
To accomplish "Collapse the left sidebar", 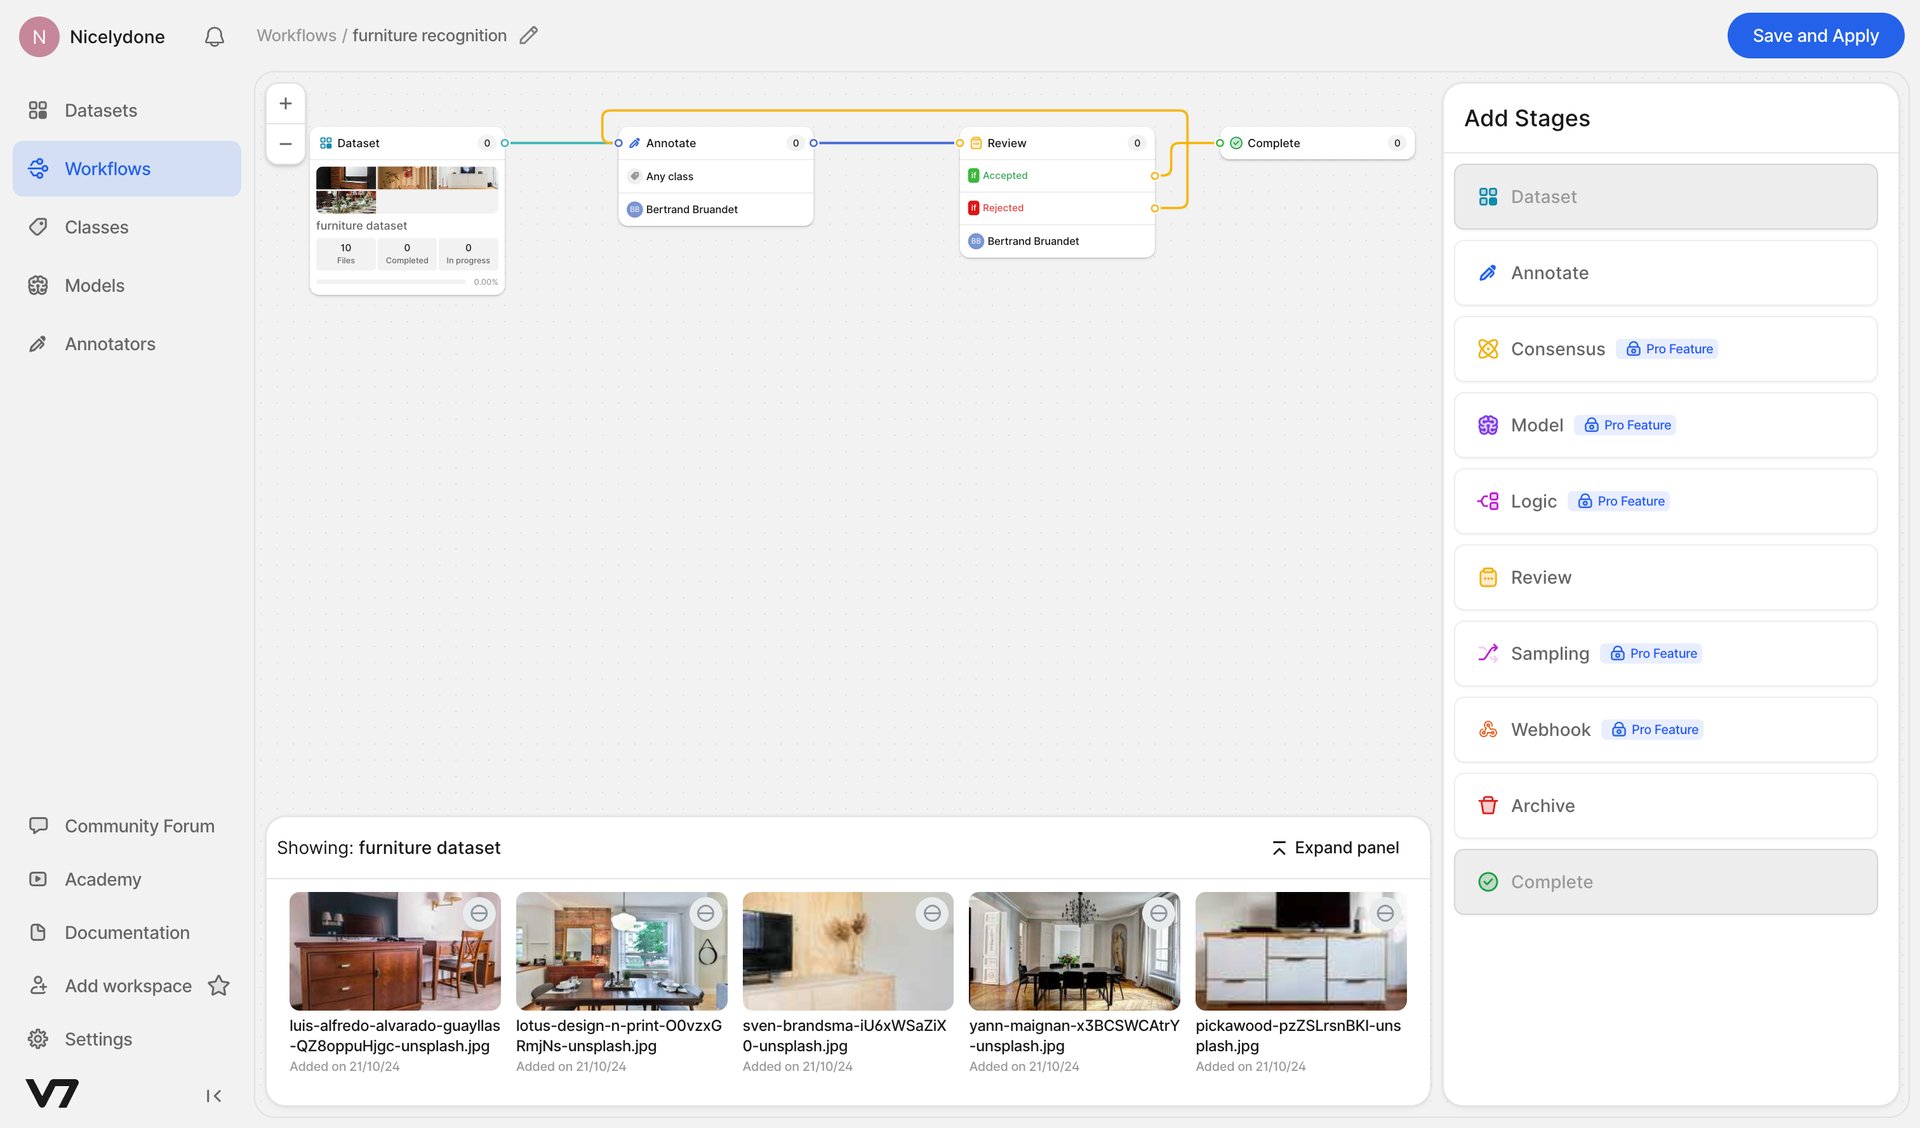I will 213,1095.
